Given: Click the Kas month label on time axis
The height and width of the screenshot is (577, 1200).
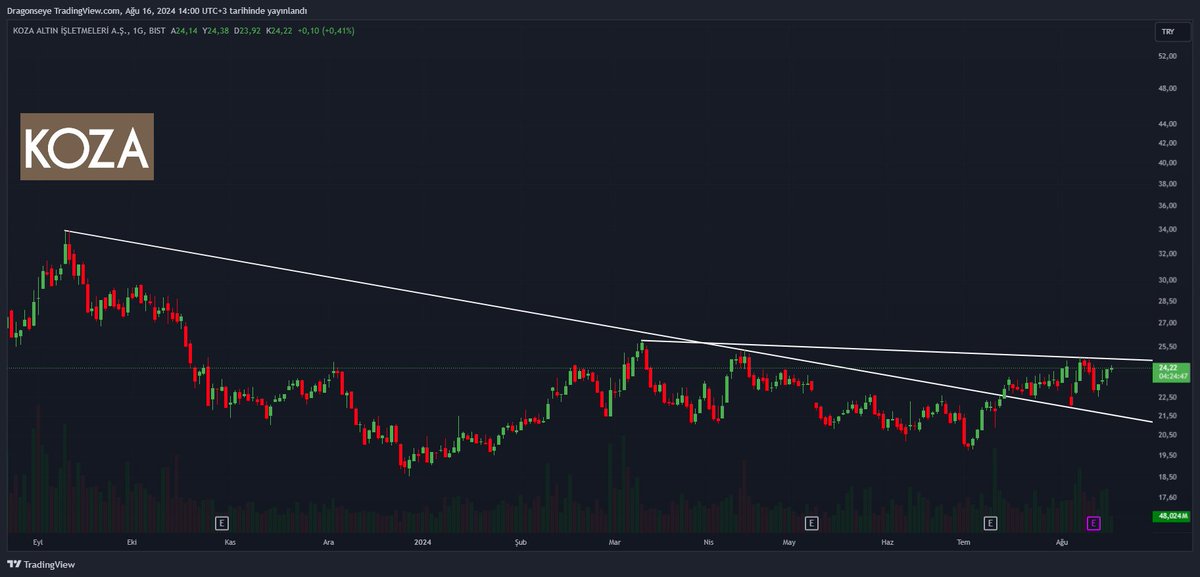Looking at the screenshot, I should coord(229,542).
